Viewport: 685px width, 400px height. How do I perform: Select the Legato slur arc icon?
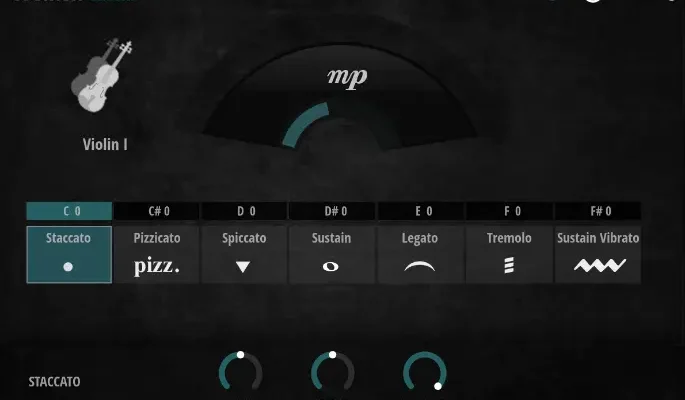[420, 267]
